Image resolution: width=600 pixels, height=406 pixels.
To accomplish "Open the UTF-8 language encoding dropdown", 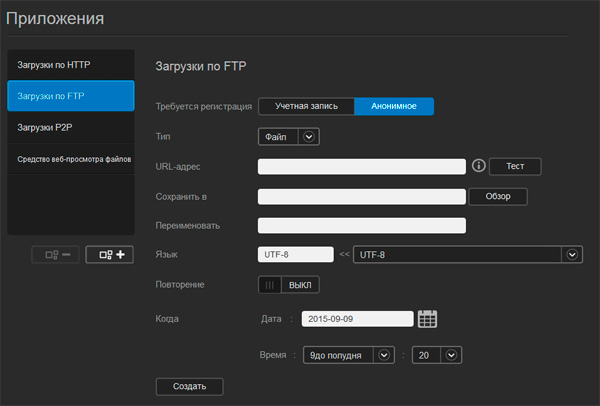I will coord(572,255).
